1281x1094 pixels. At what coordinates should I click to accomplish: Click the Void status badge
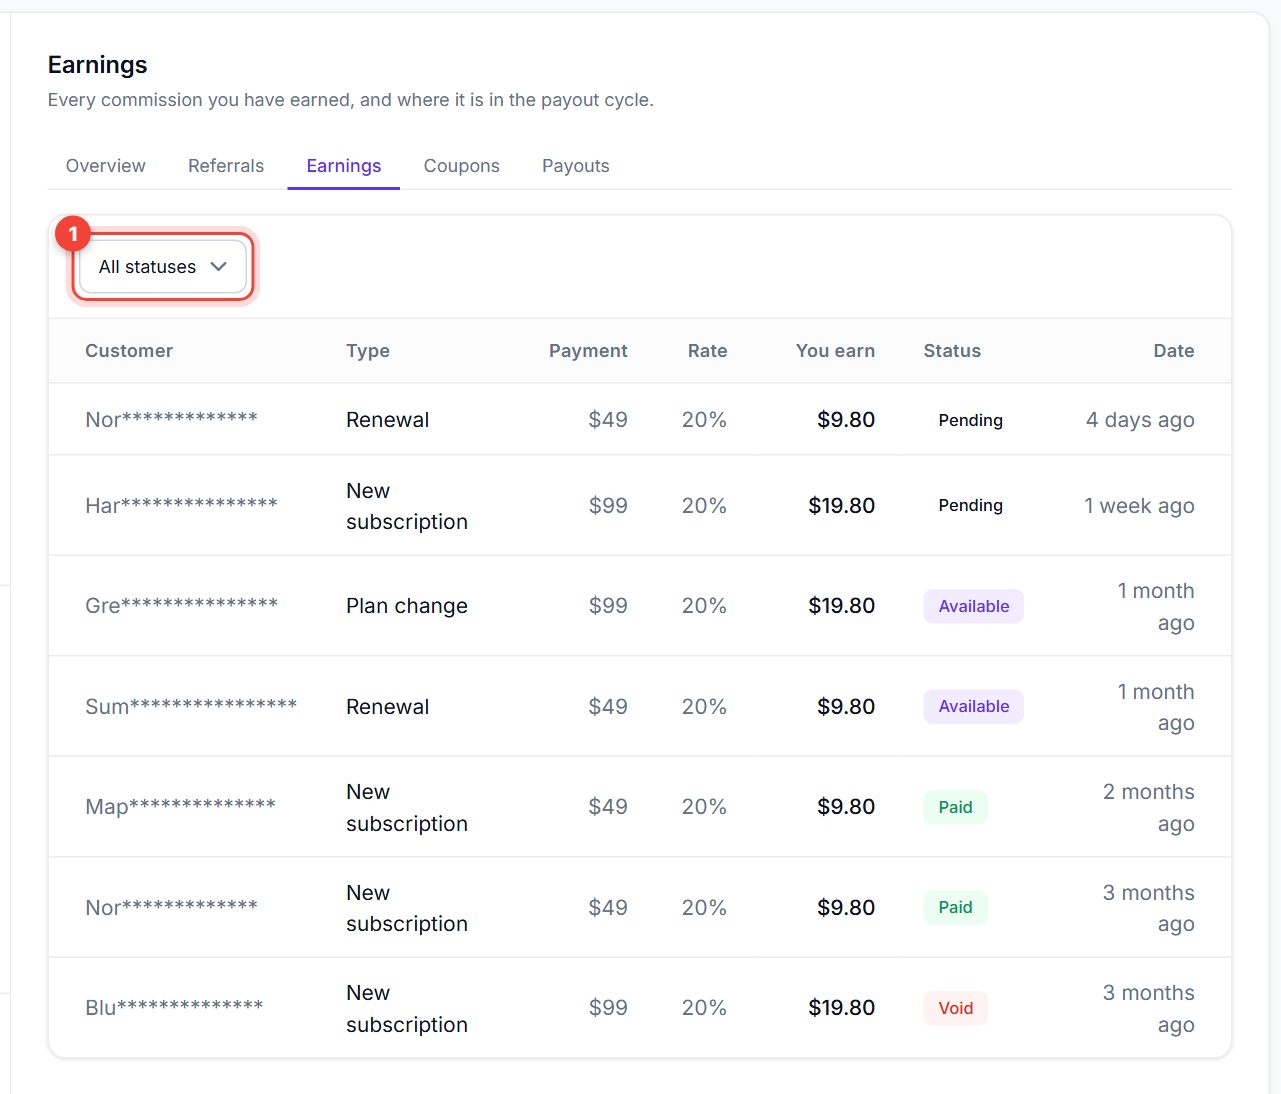click(x=955, y=1008)
